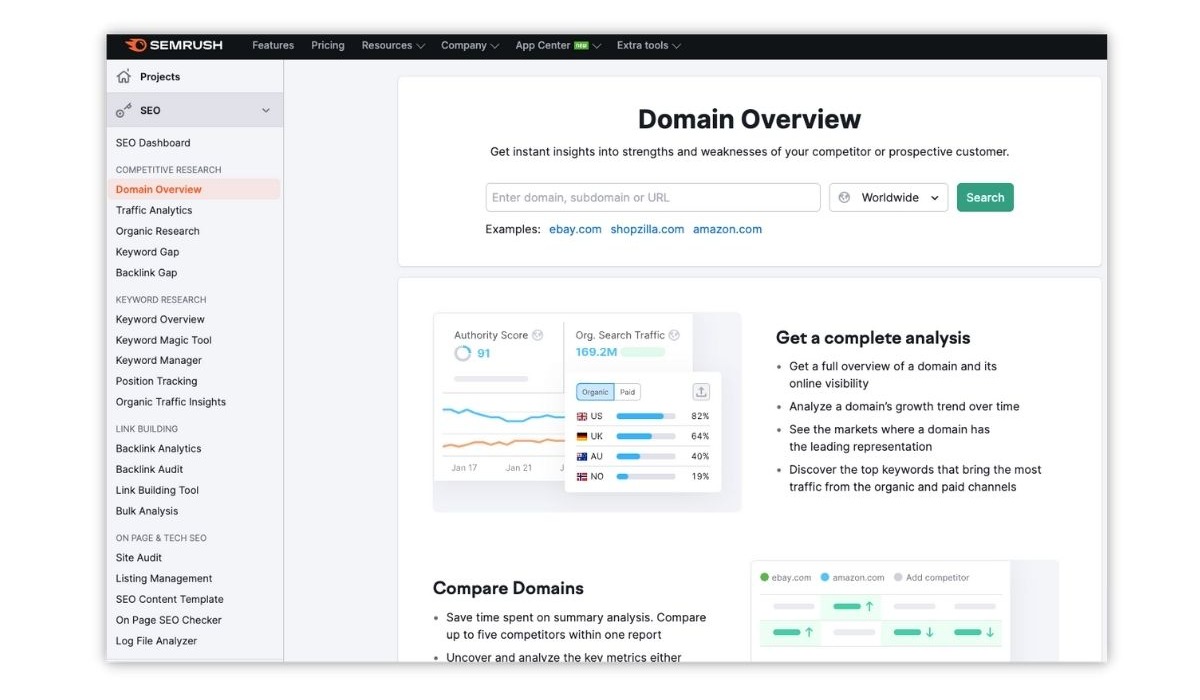
Task: Click the domain, subdomain or URL input
Action: tap(653, 197)
